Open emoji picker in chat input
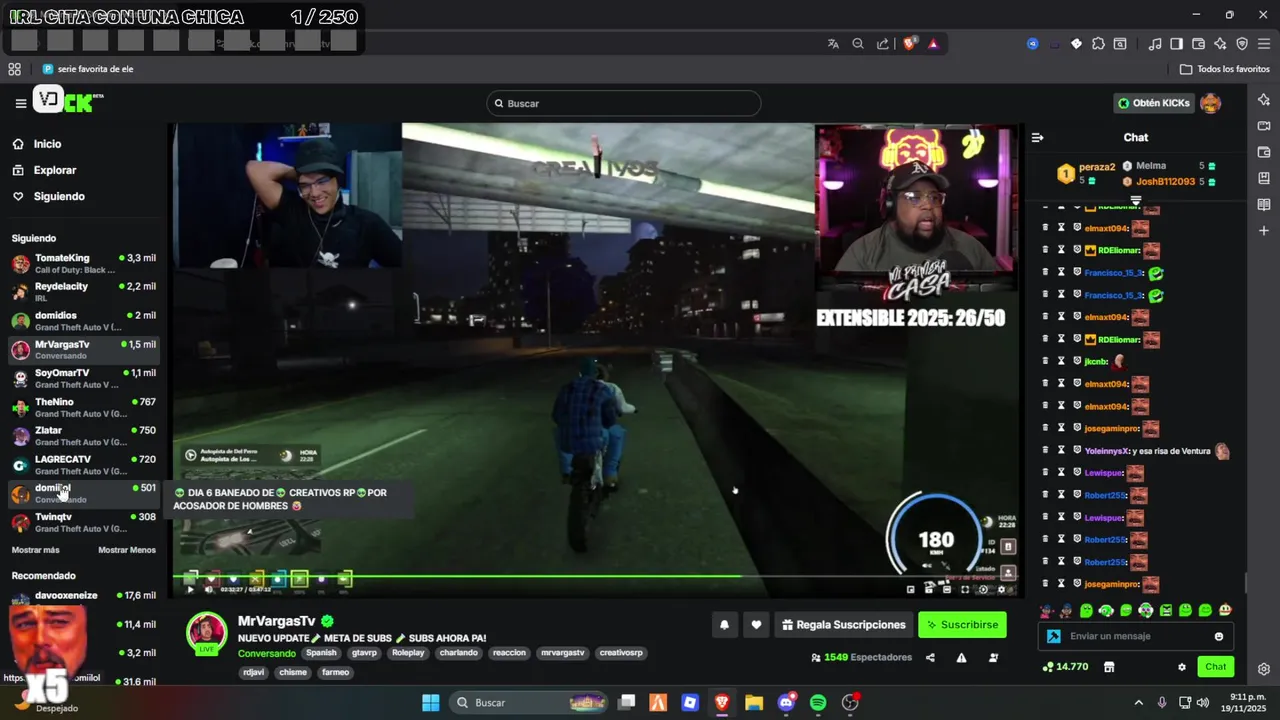This screenshot has width=1280, height=720. pyautogui.click(x=1218, y=636)
